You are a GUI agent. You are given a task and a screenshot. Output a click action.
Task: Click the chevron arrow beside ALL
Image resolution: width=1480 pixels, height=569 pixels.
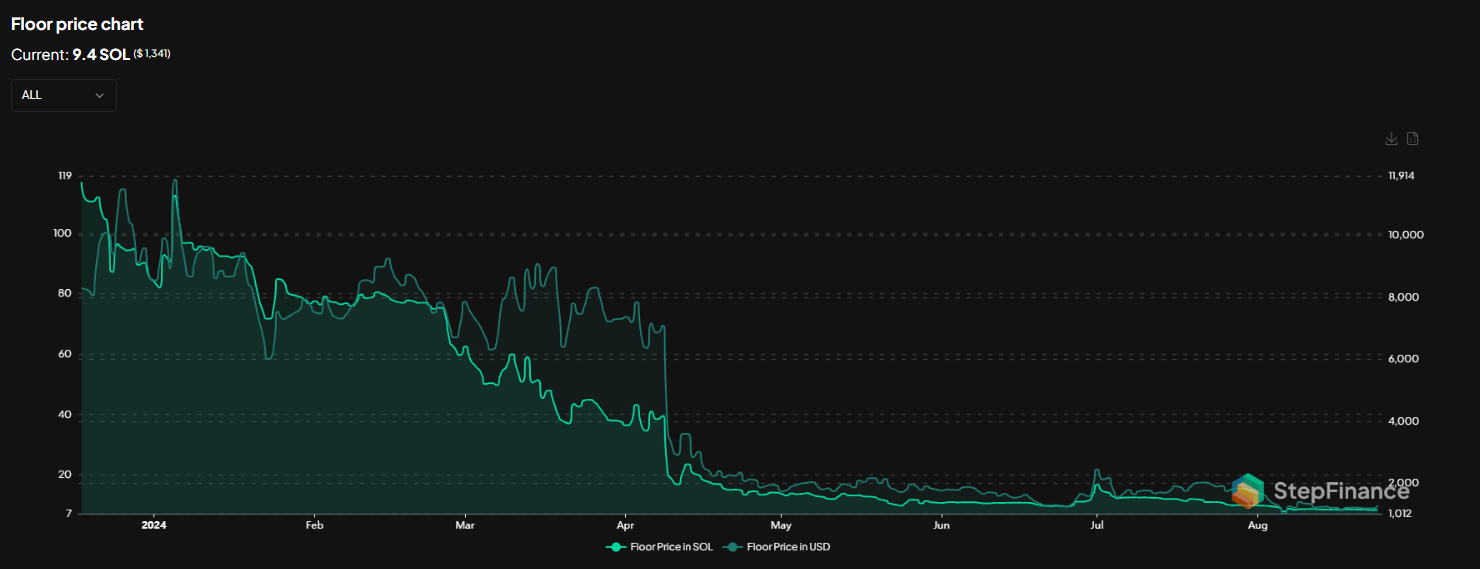click(99, 95)
